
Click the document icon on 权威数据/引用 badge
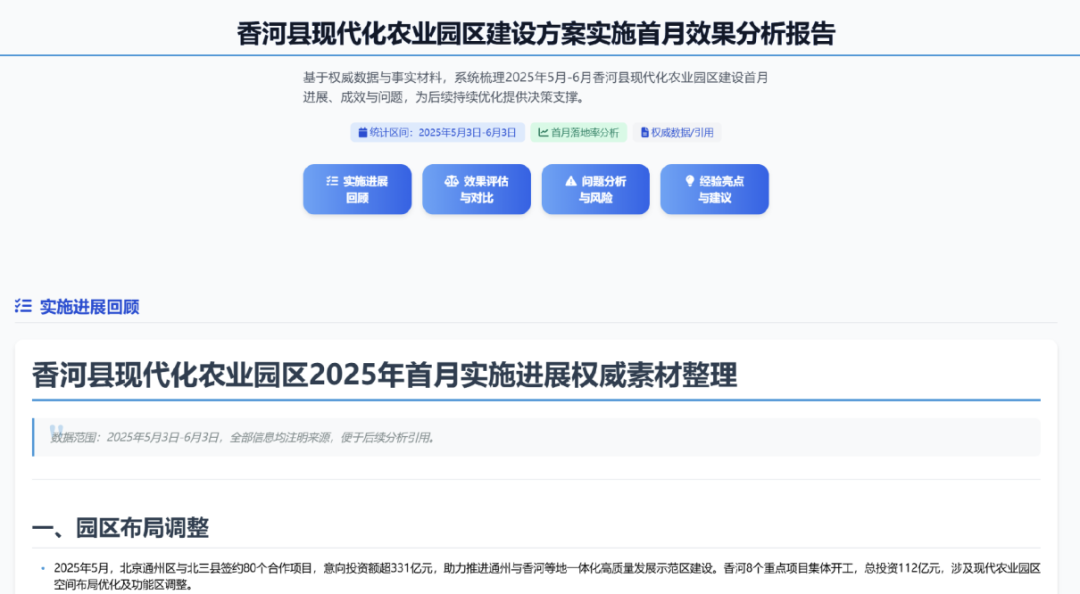(644, 132)
